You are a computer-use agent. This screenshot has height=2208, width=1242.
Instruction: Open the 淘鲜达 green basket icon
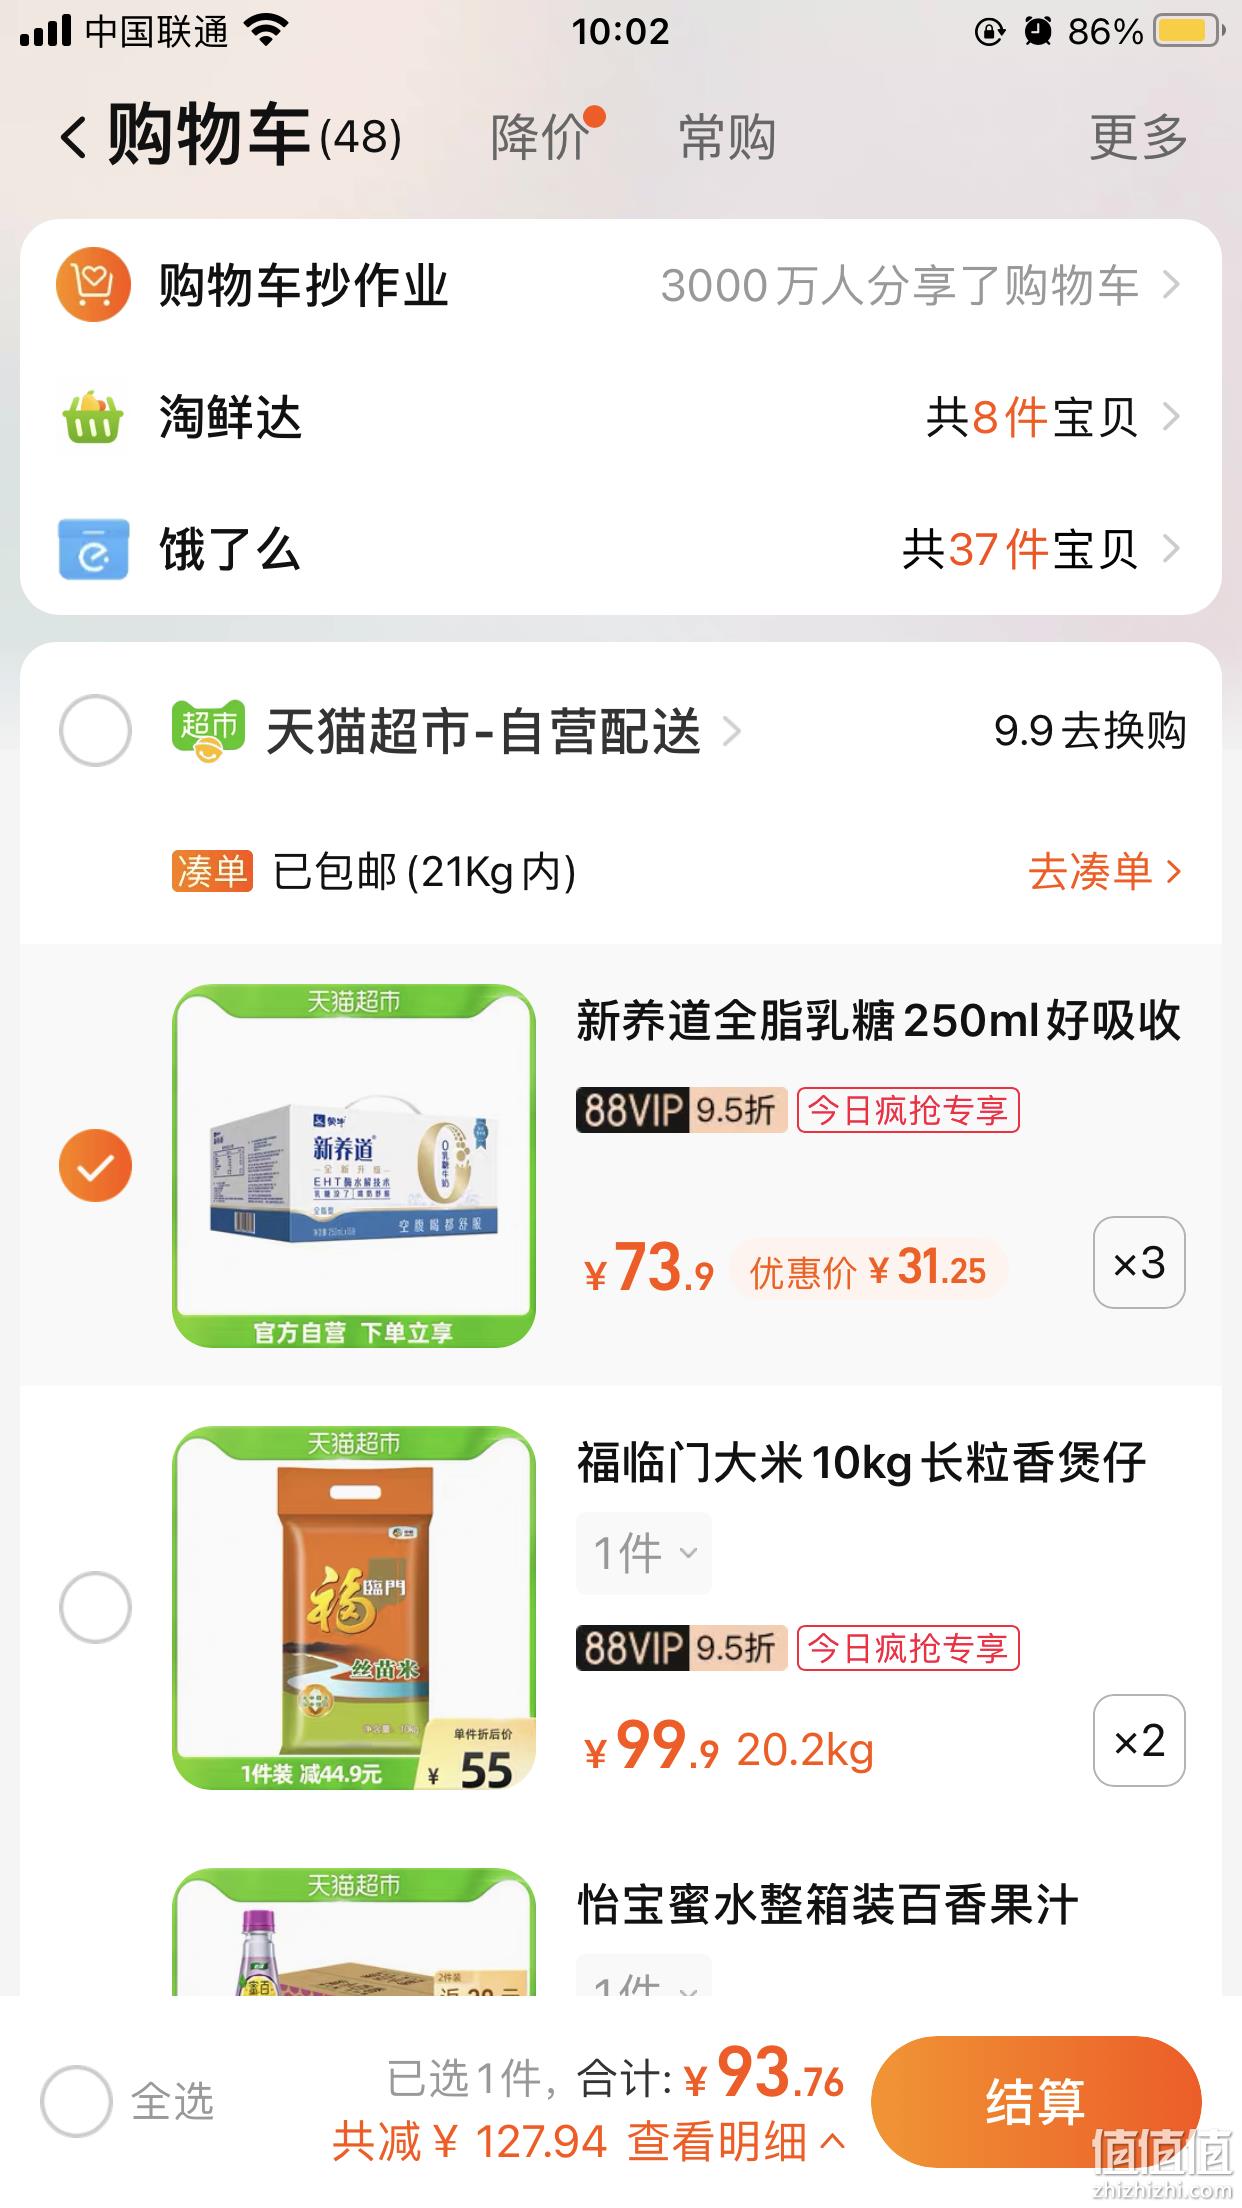click(93, 417)
